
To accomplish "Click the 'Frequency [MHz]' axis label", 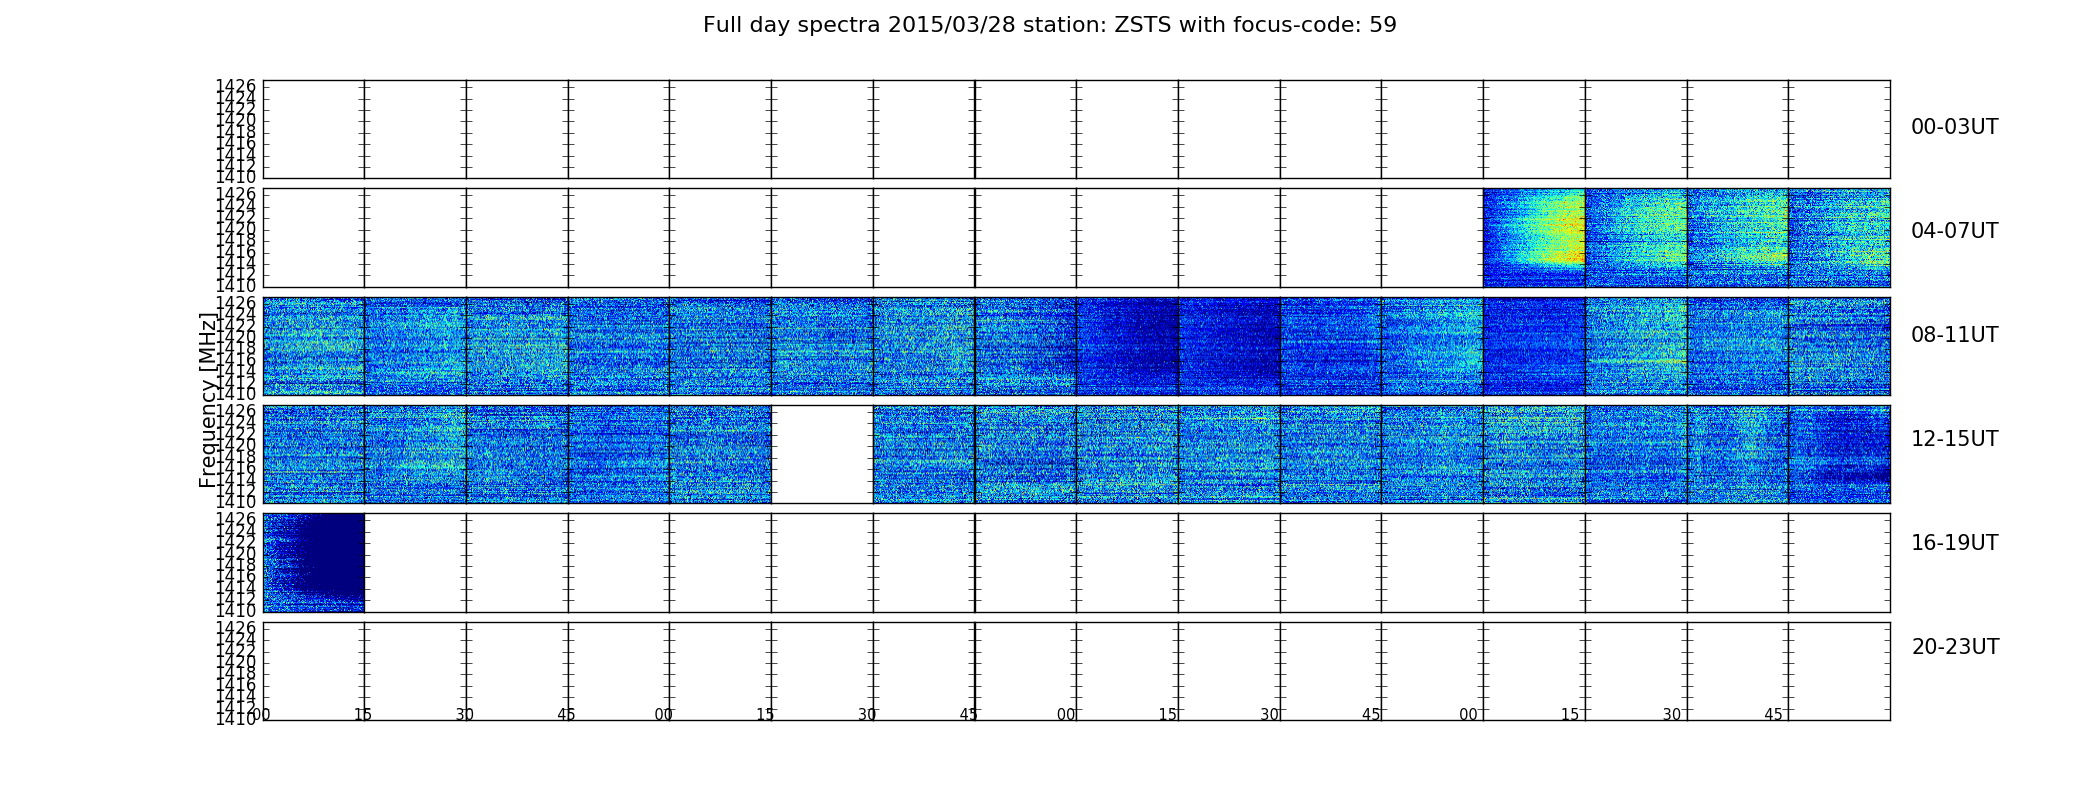I will point(208,400).
